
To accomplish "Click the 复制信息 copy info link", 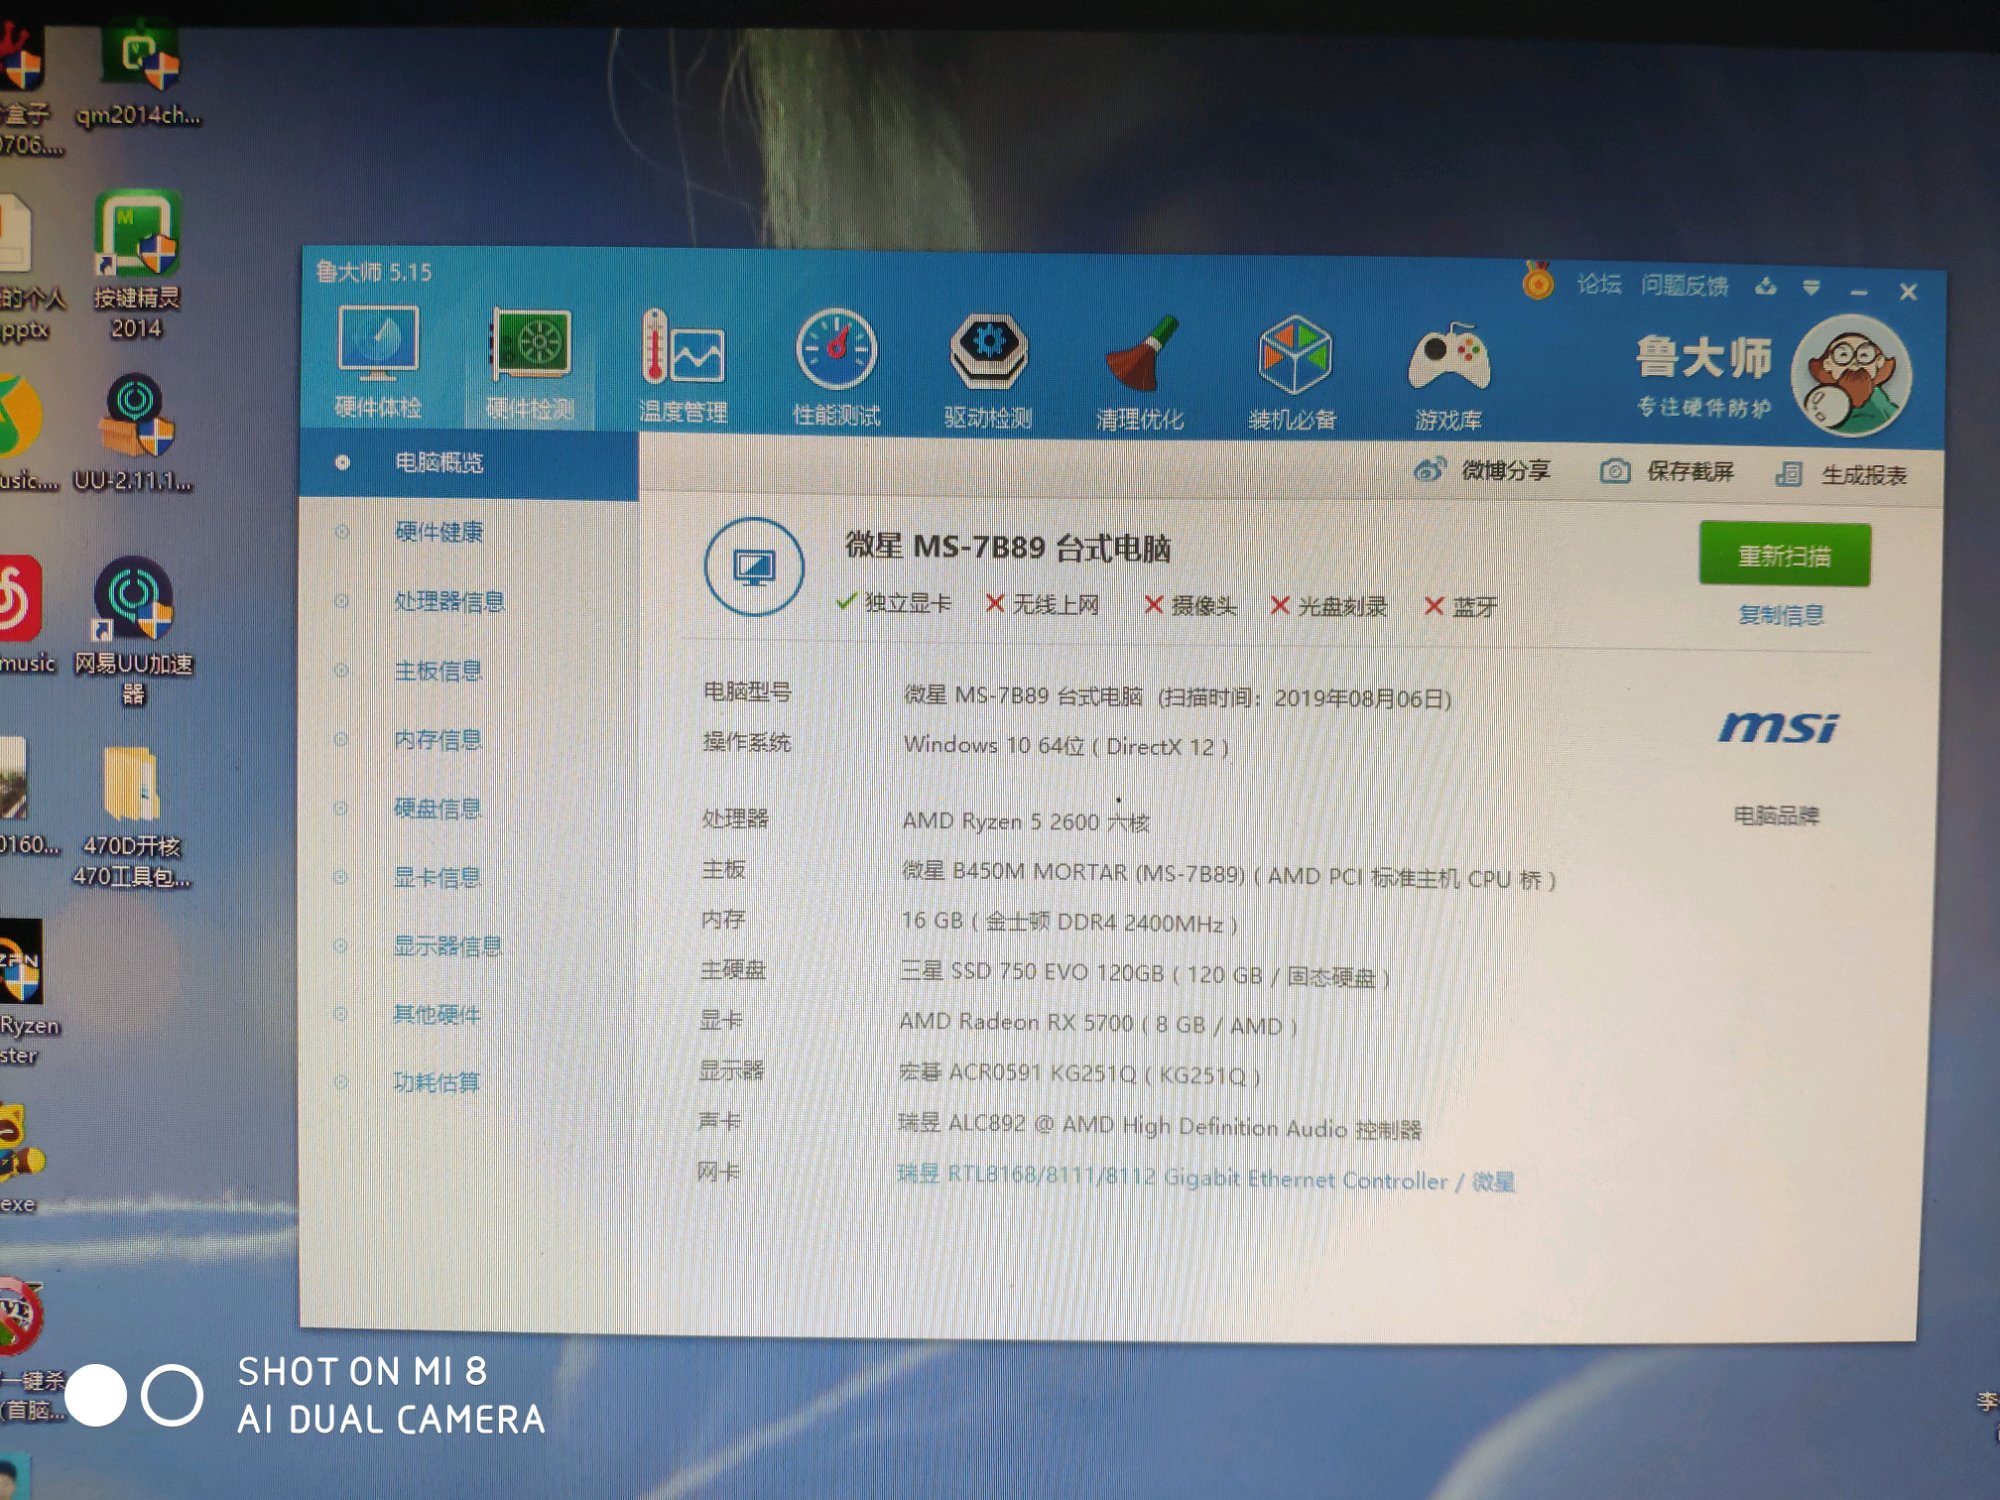I will pos(1781,615).
